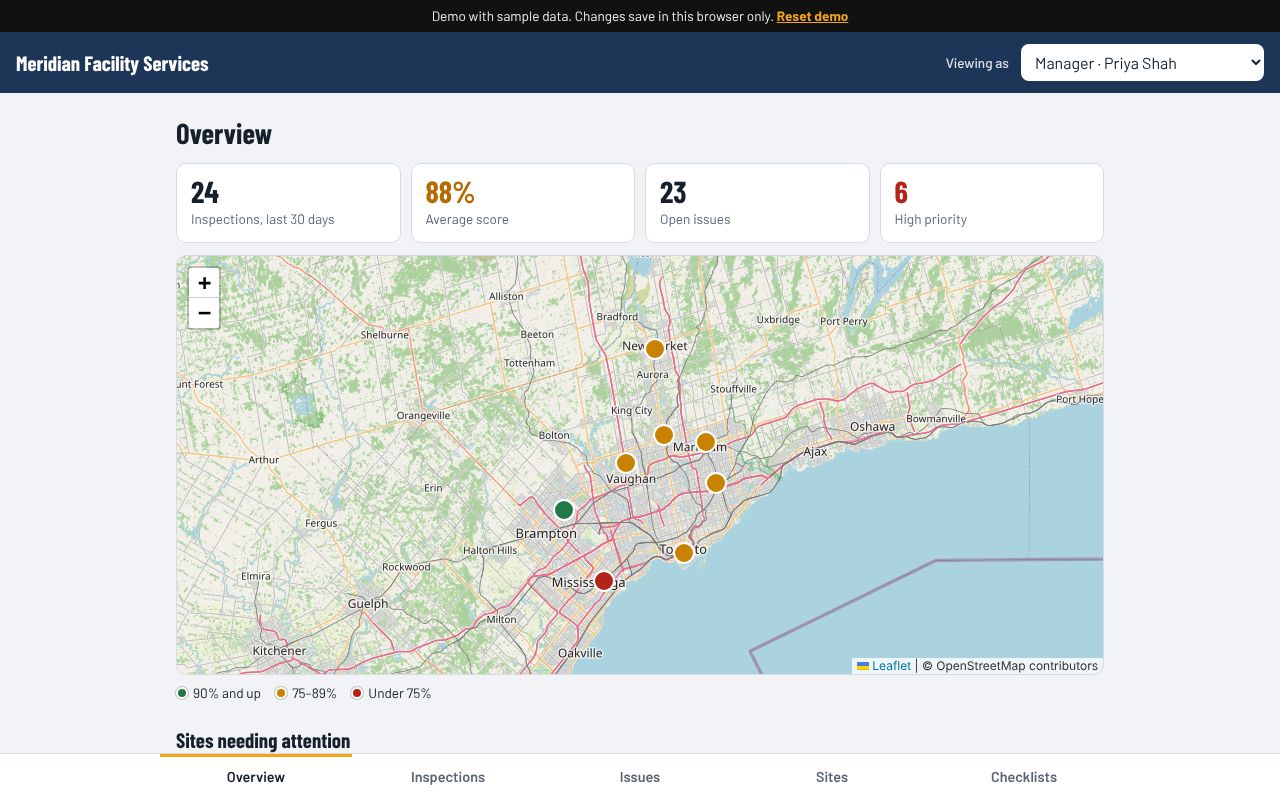Click the amber 75–89% legend dot

click(281, 693)
